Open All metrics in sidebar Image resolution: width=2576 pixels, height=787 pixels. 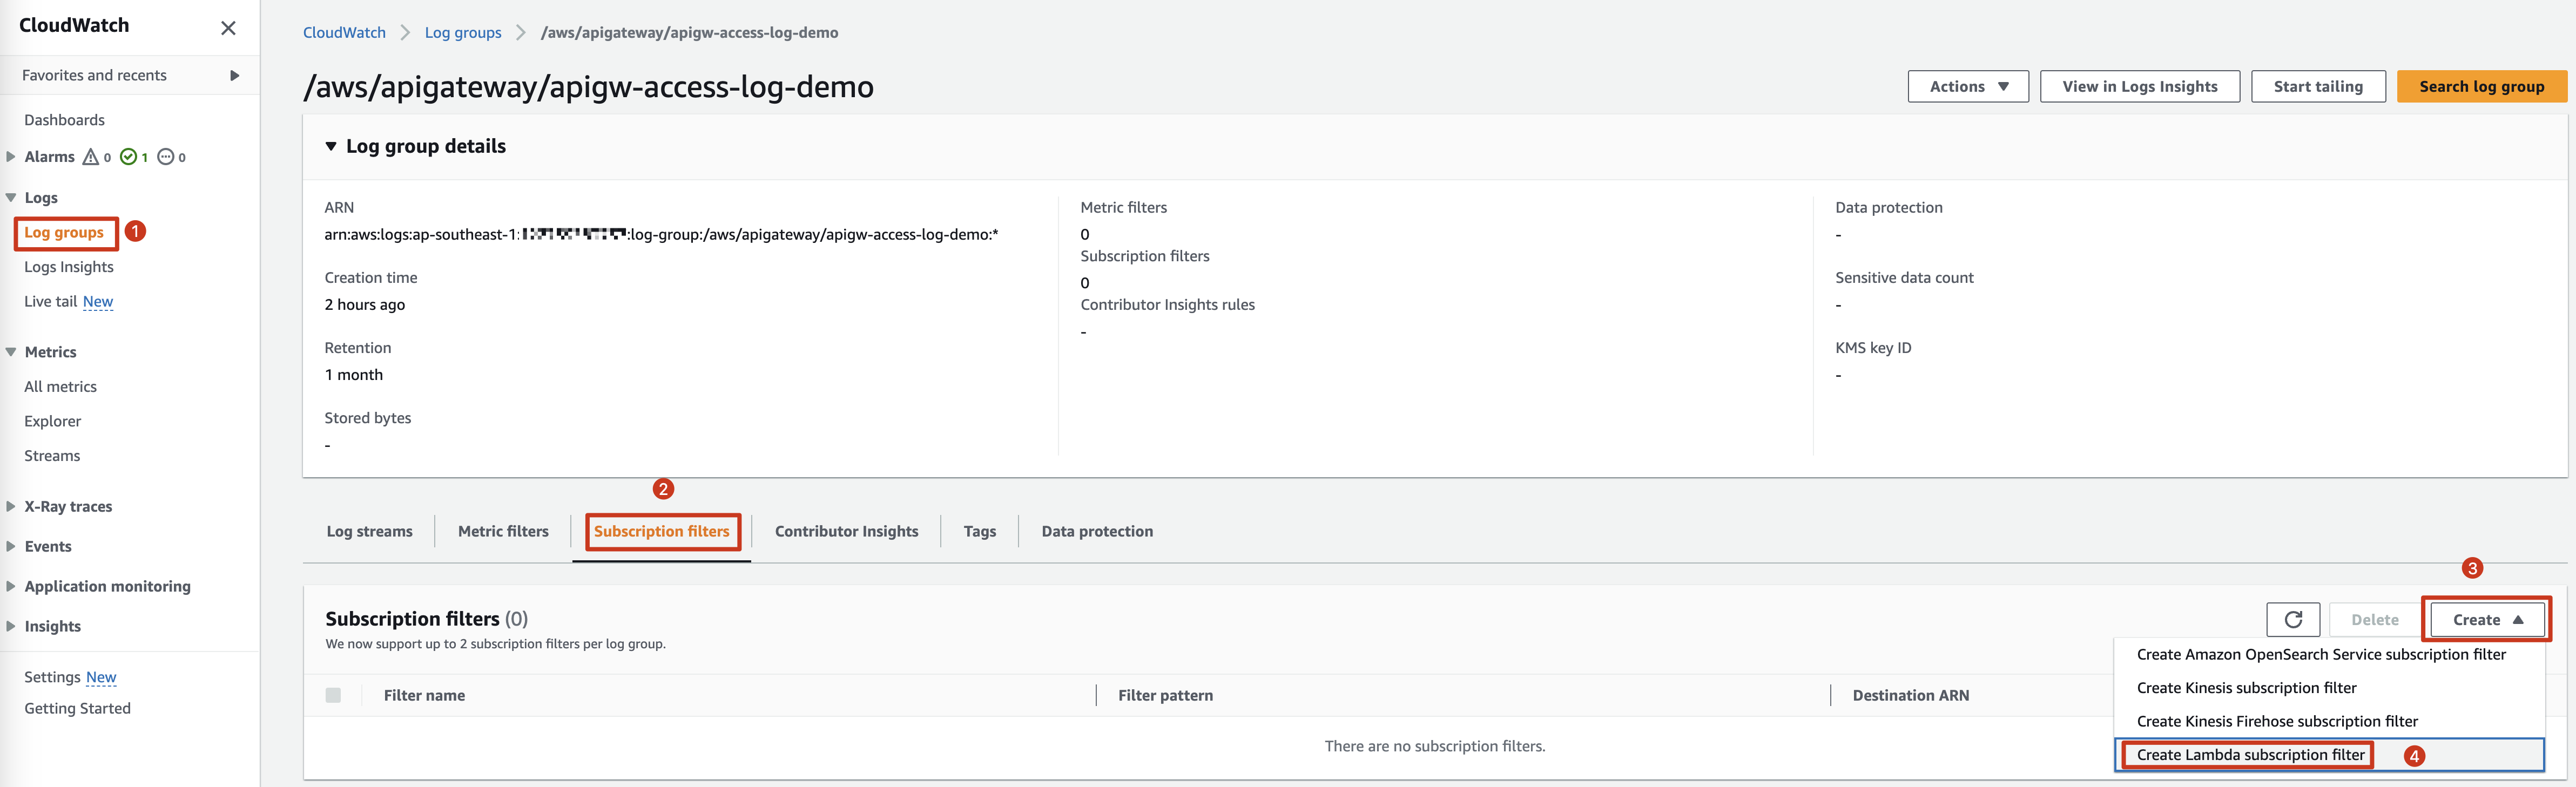tap(60, 387)
